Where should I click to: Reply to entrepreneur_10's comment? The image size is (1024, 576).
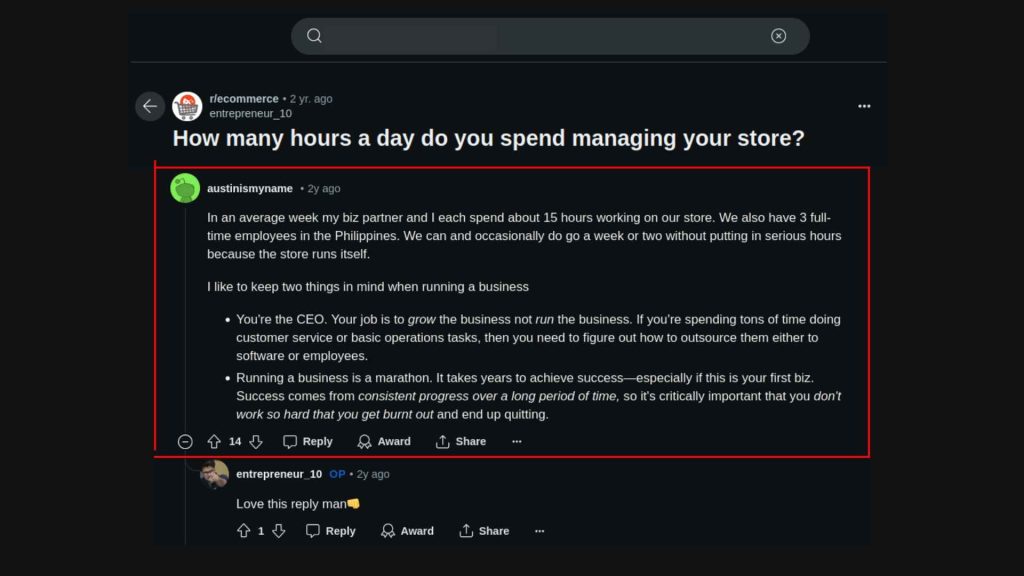click(330, 531)
